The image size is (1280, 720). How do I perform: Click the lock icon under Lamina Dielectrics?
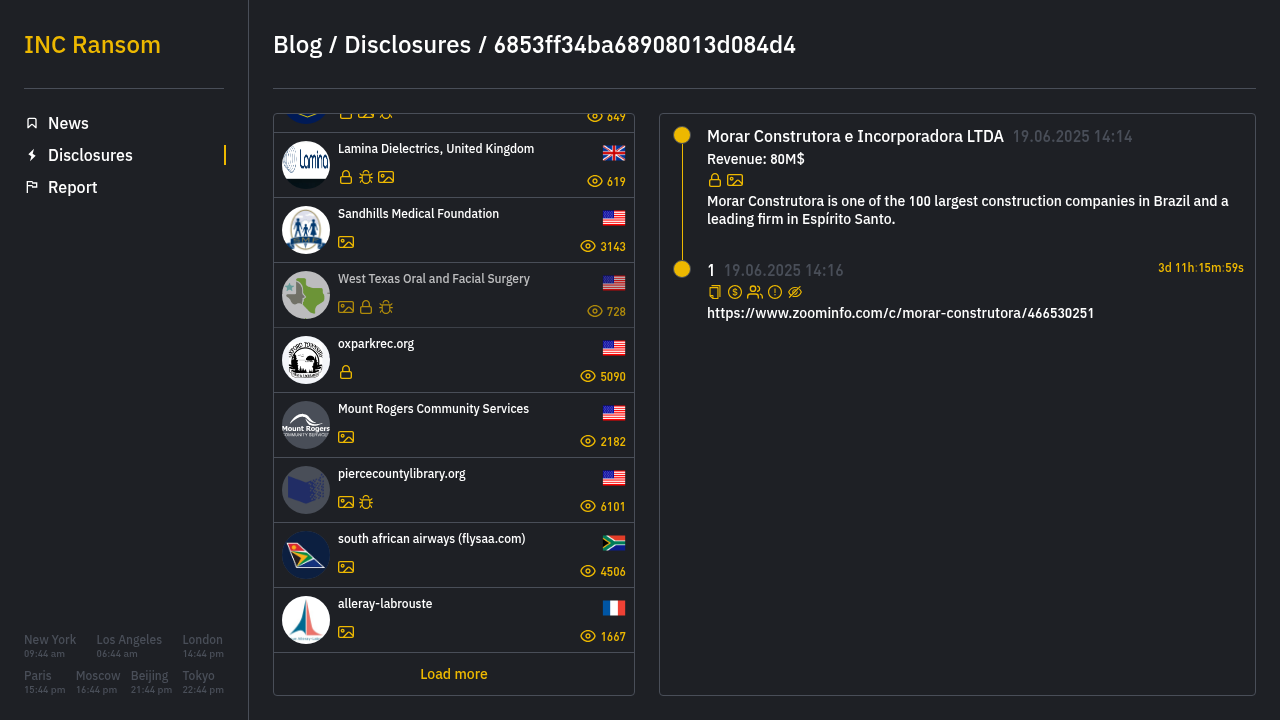pyautogui.click(x=346, y=177)
